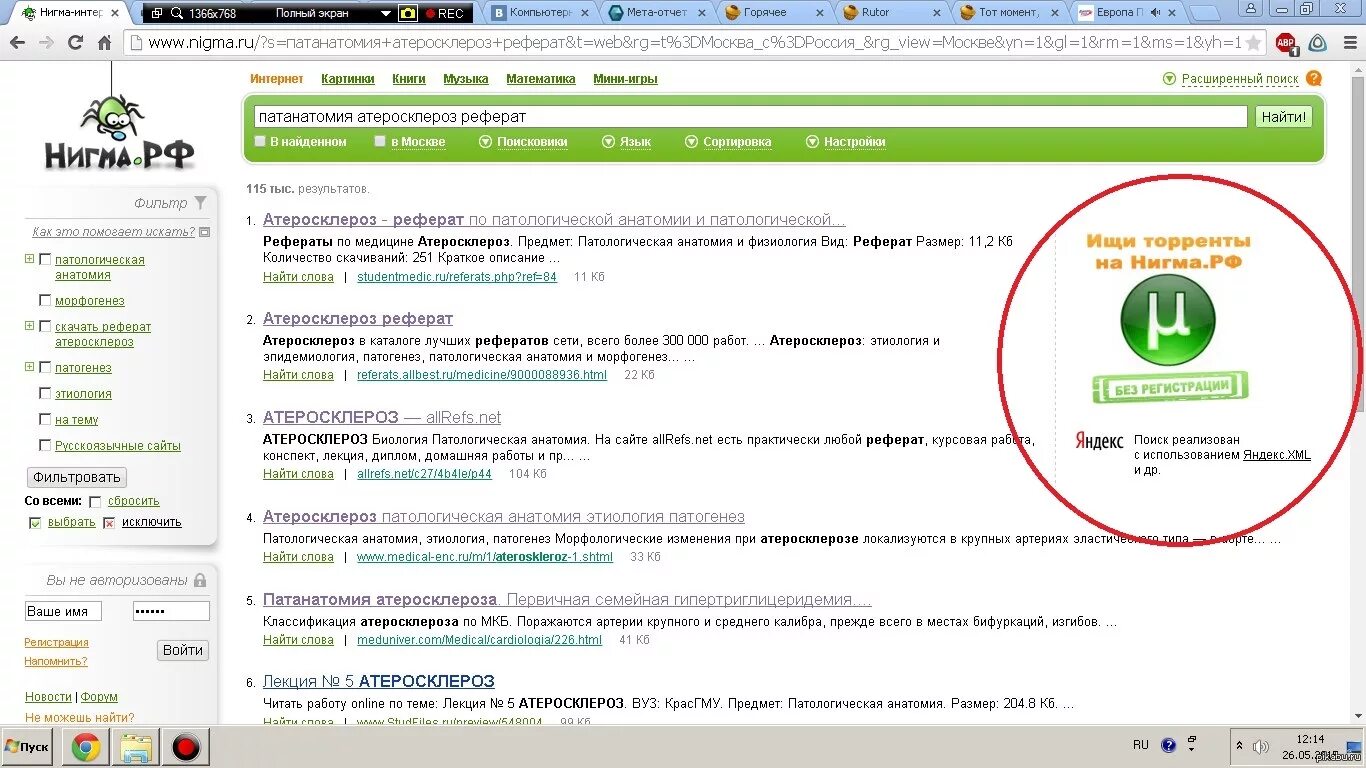Open the 'Поисковики' dropdown
This screenshot has width=1366, height=768.
pyautogui.click(x=523, y=142)
